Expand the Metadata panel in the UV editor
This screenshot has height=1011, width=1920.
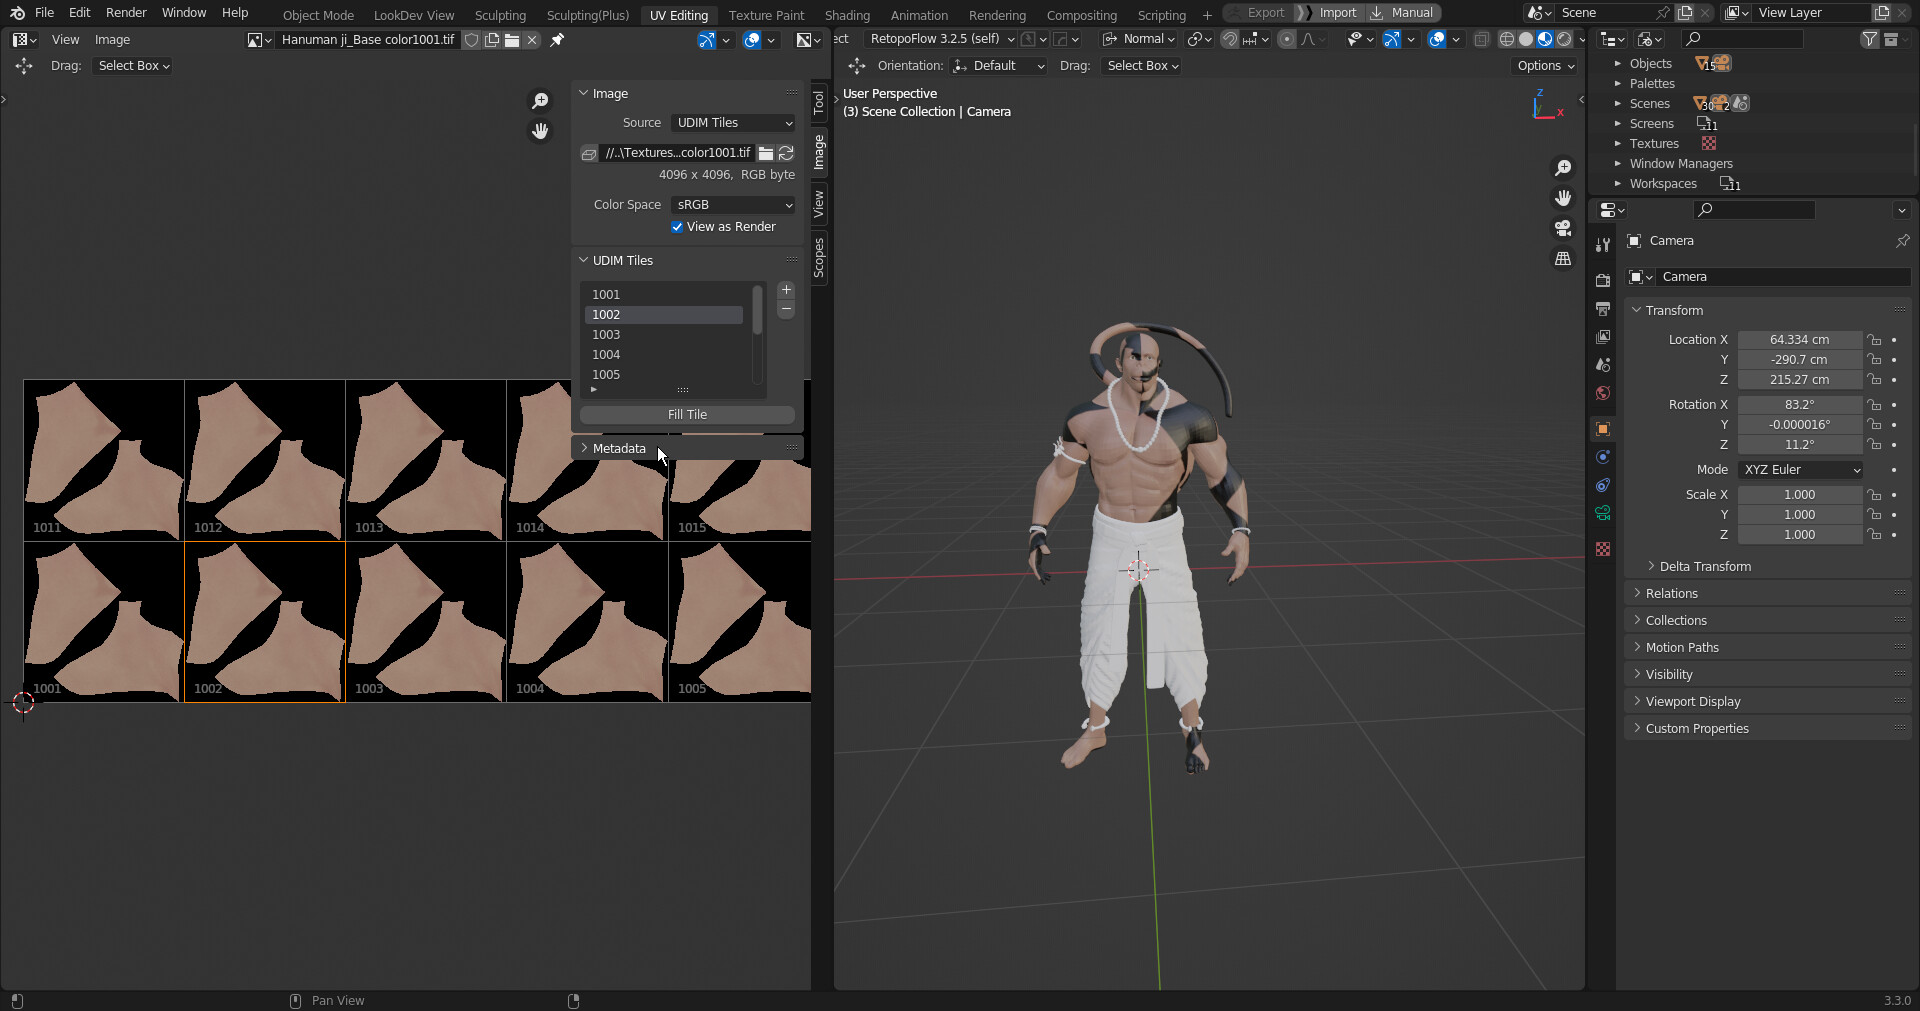[x=618, y=448]
